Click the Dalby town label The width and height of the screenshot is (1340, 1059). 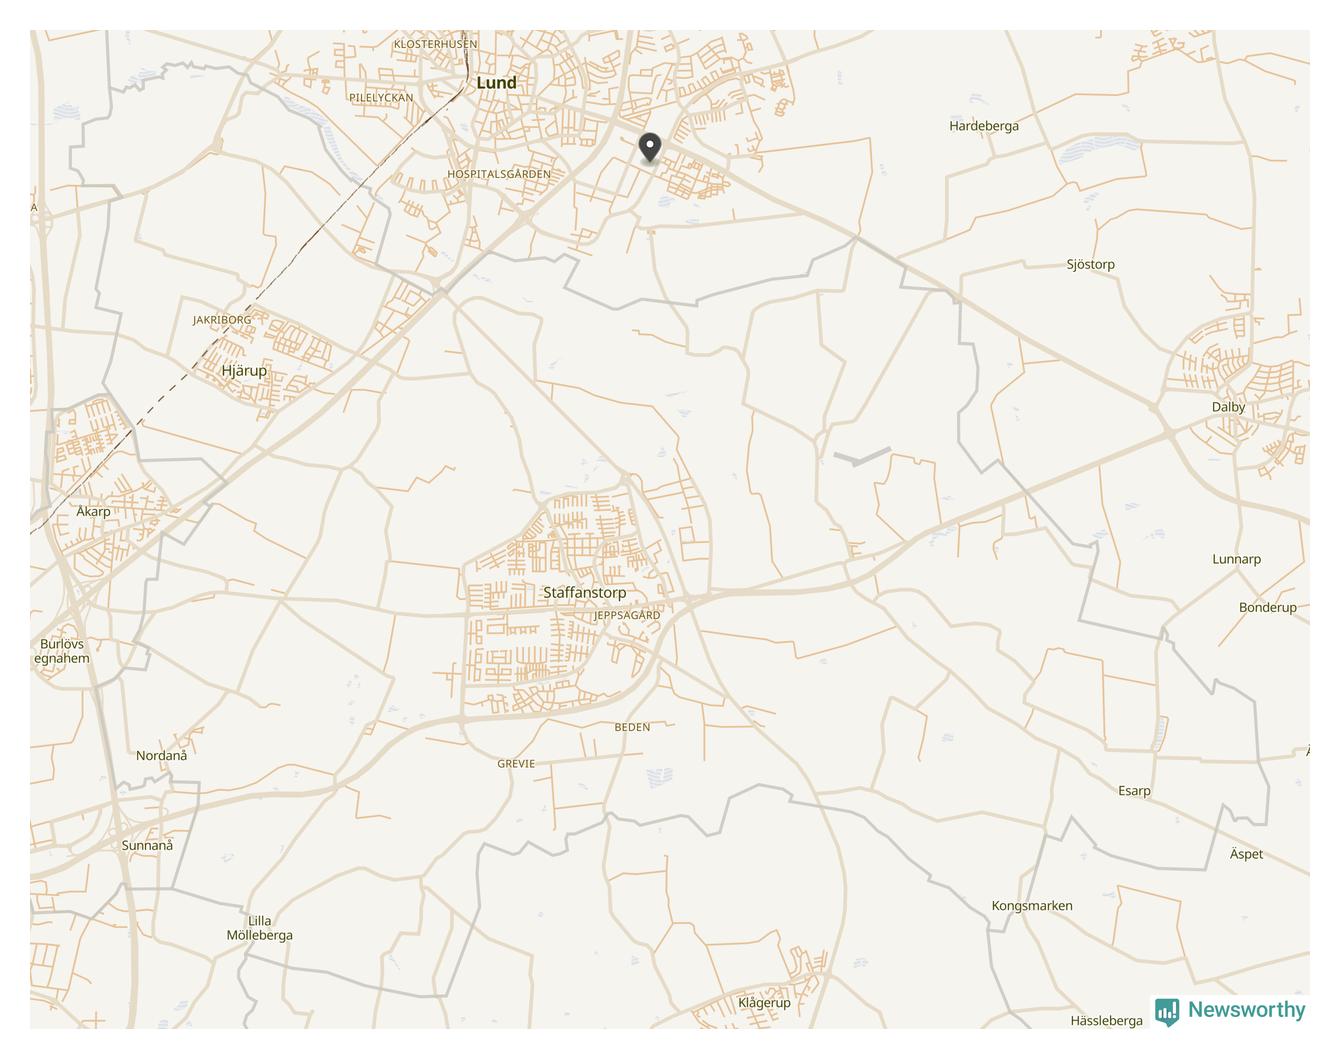pos(1228,407)
